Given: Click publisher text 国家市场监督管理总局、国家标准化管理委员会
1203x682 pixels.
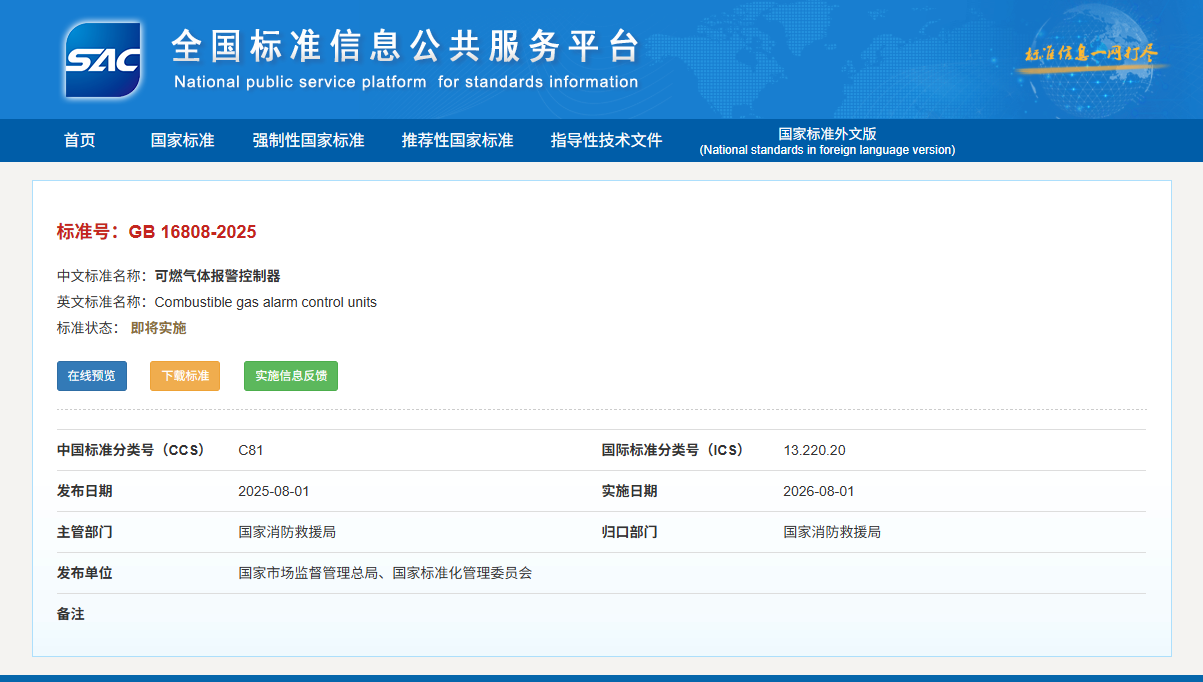Looking at the screenshot, I should tap(385, 573).
